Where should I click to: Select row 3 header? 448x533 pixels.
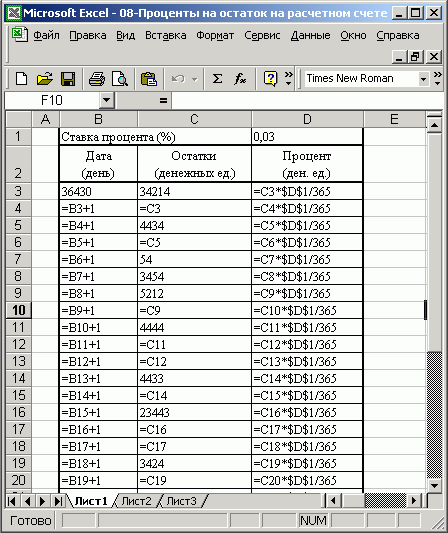click(19, 191)
